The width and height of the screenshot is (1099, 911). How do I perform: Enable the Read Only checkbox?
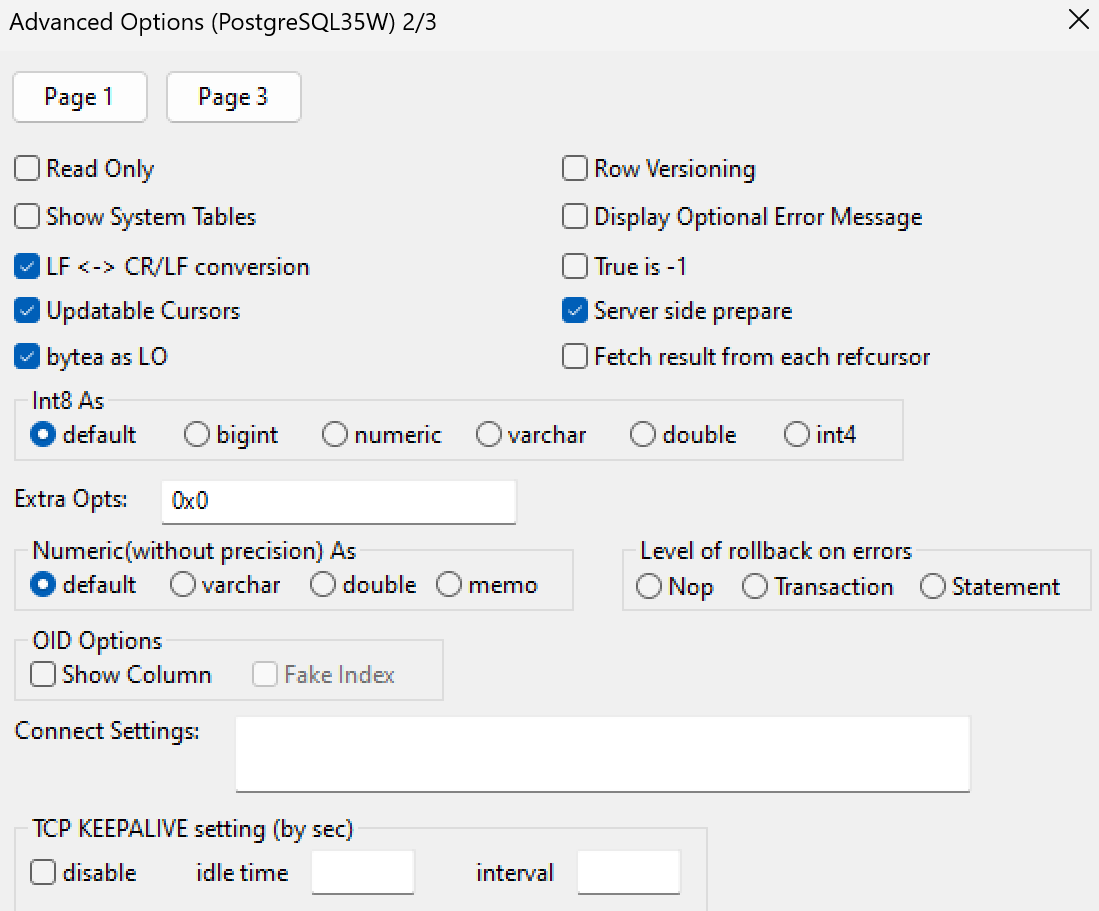click(x=27, y=169)
